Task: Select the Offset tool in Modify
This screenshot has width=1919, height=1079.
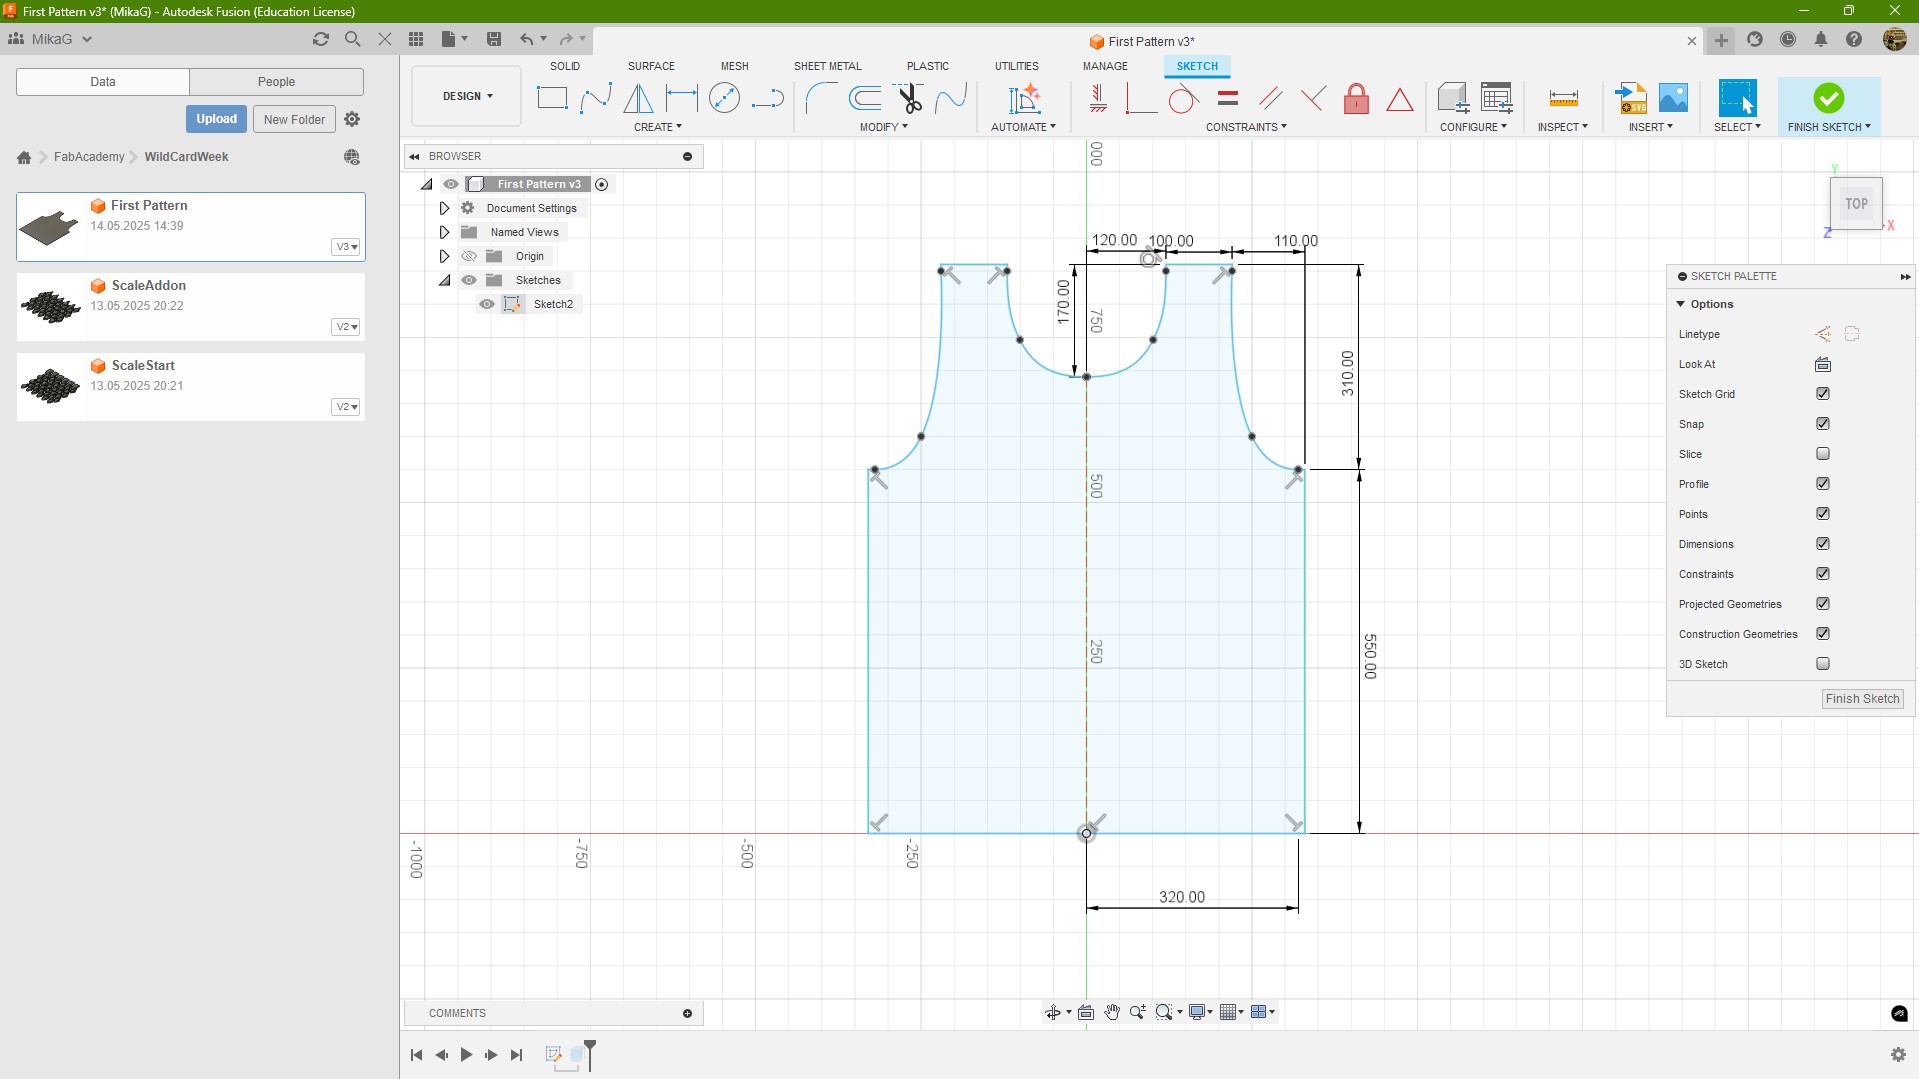Action: [865, 98]
